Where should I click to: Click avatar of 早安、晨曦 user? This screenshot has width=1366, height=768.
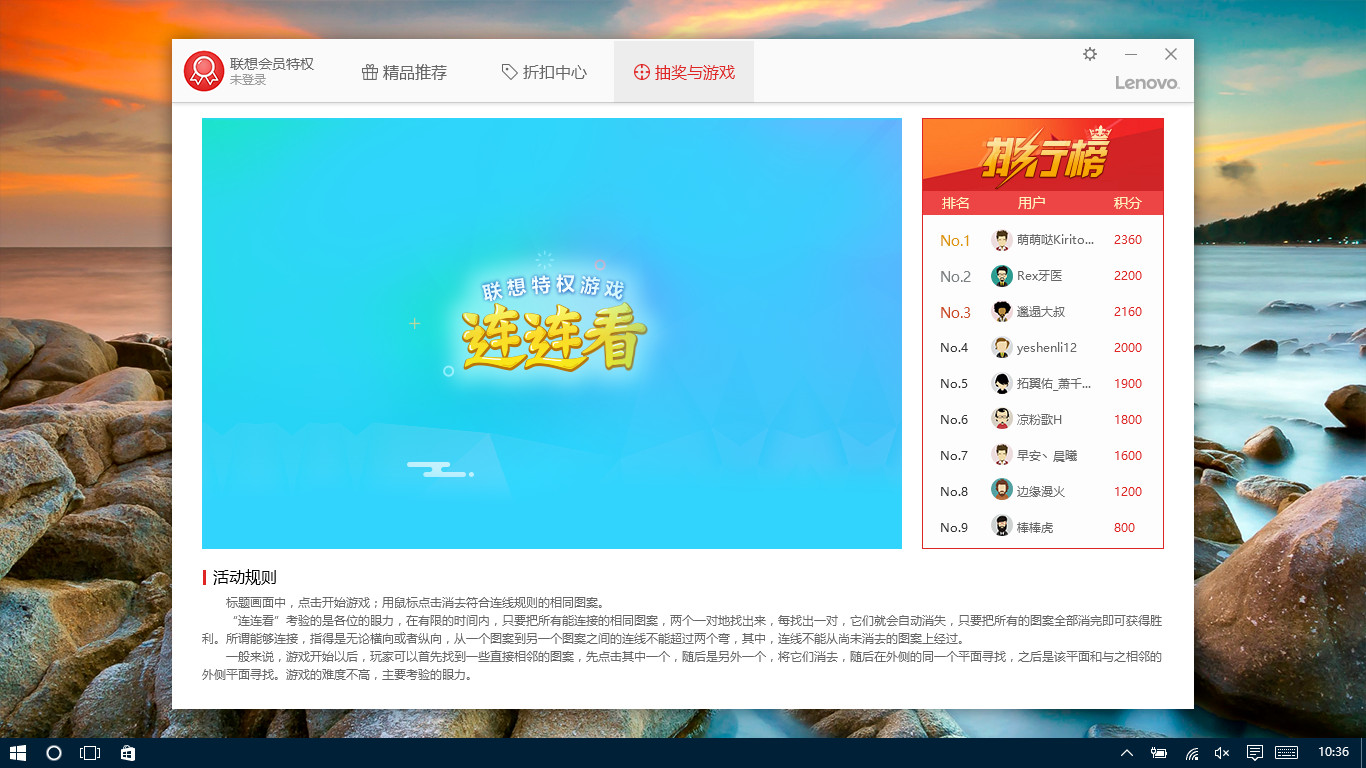(x=1002, y=456)
